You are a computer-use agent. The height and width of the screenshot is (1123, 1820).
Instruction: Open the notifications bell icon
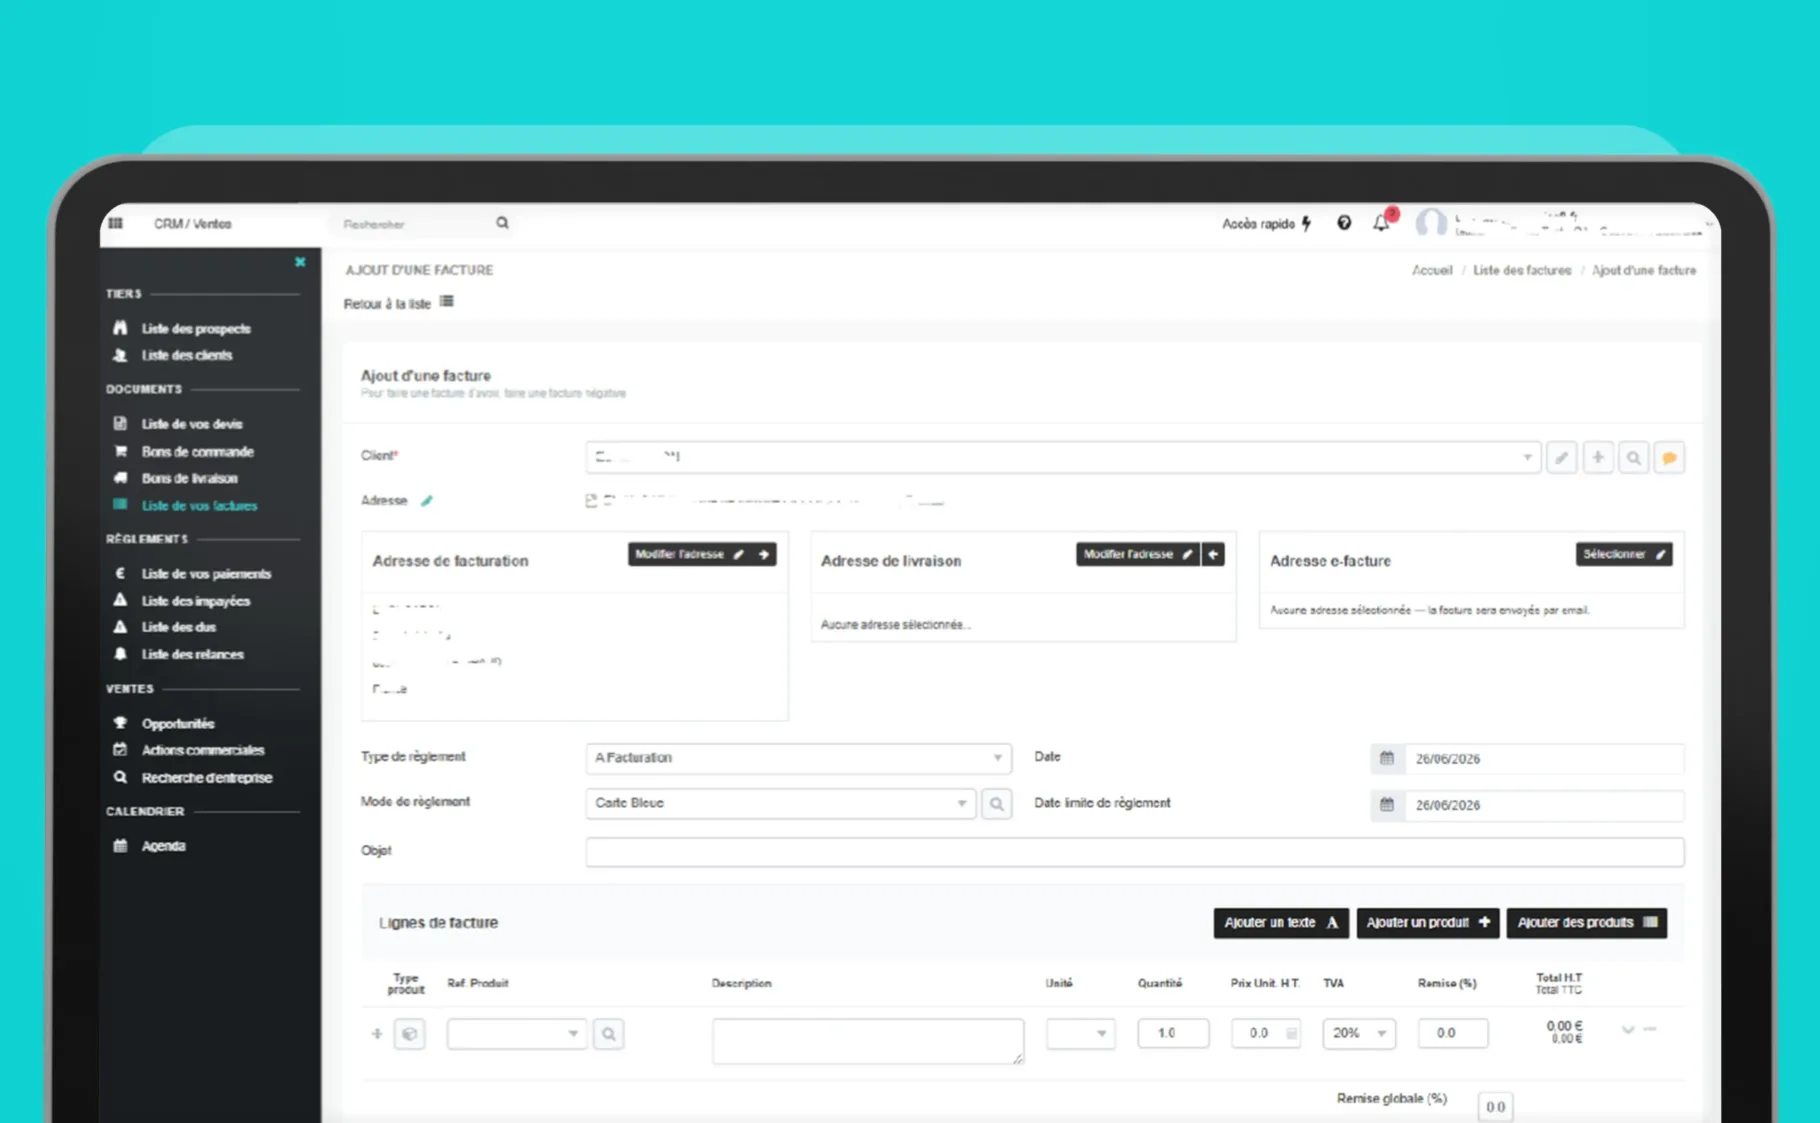click(1381, 223)
